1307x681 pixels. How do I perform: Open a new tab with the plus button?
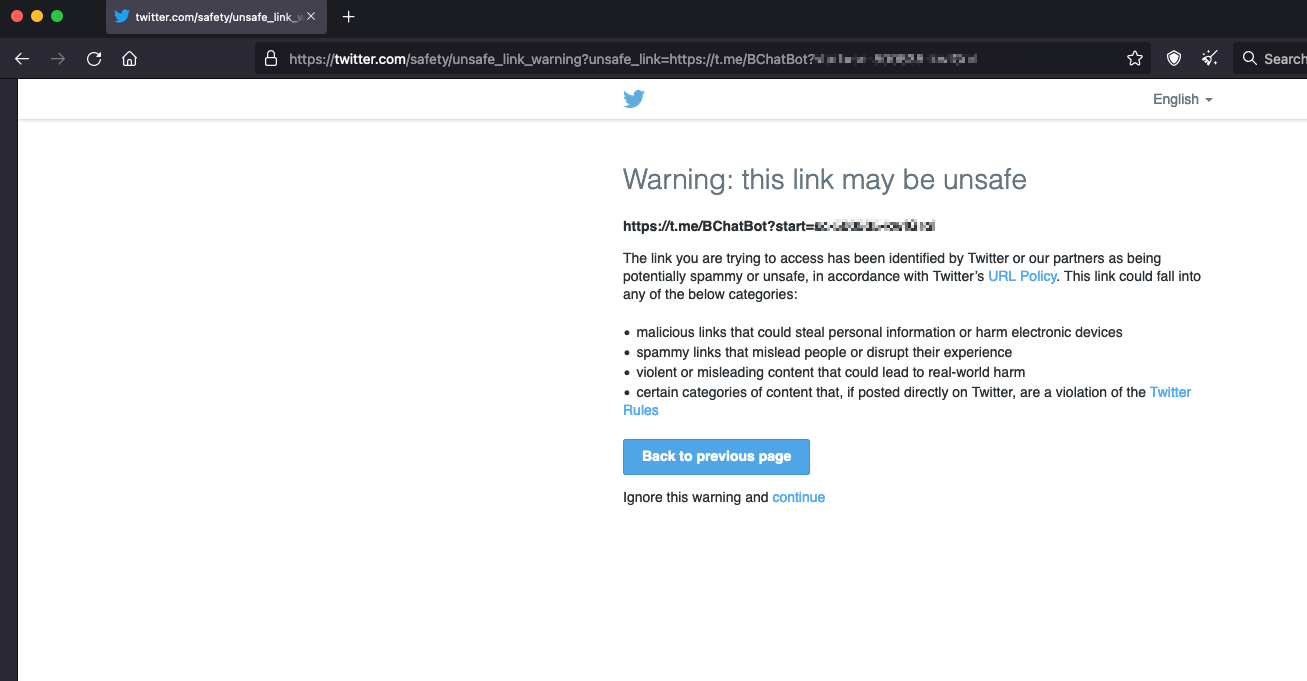pos(348,17)
